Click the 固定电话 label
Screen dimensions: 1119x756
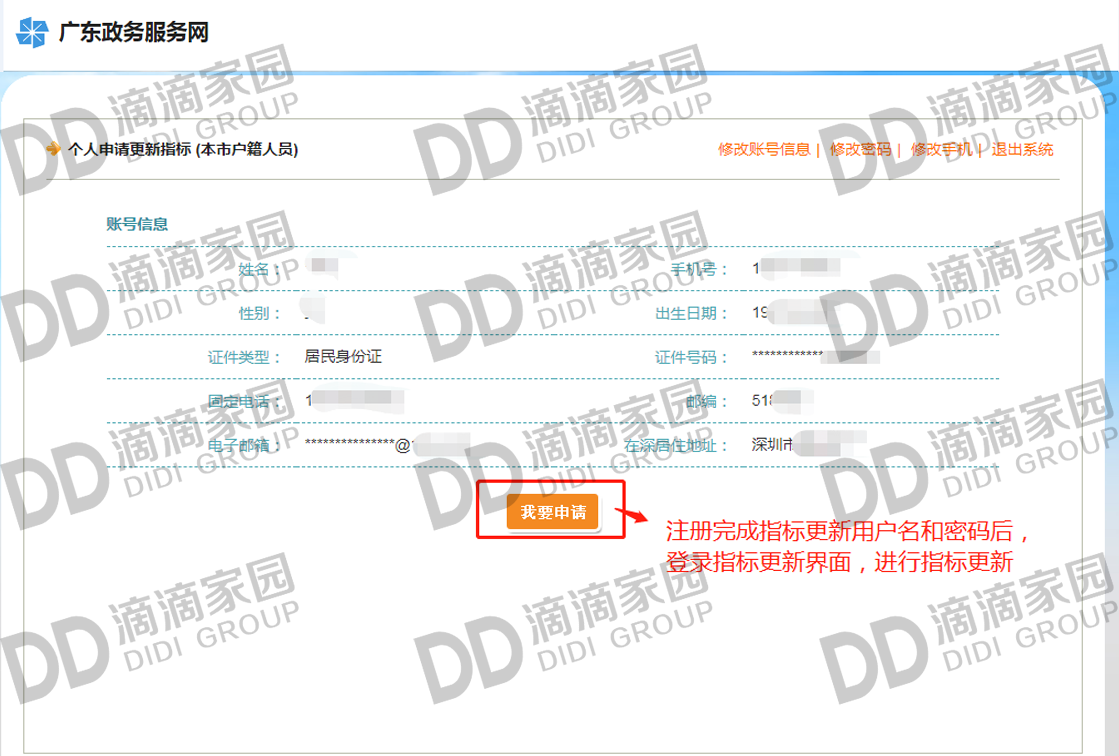(x=243, y=401)
